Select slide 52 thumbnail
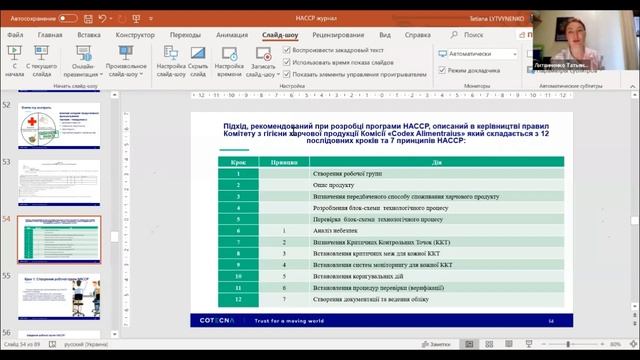The width and height of the screenshot is (640, 360). [59, 125]
